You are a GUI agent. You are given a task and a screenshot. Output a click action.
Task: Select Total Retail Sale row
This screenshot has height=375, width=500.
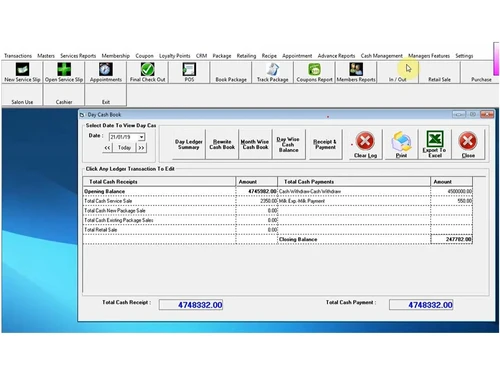click(x=159, y=230)
